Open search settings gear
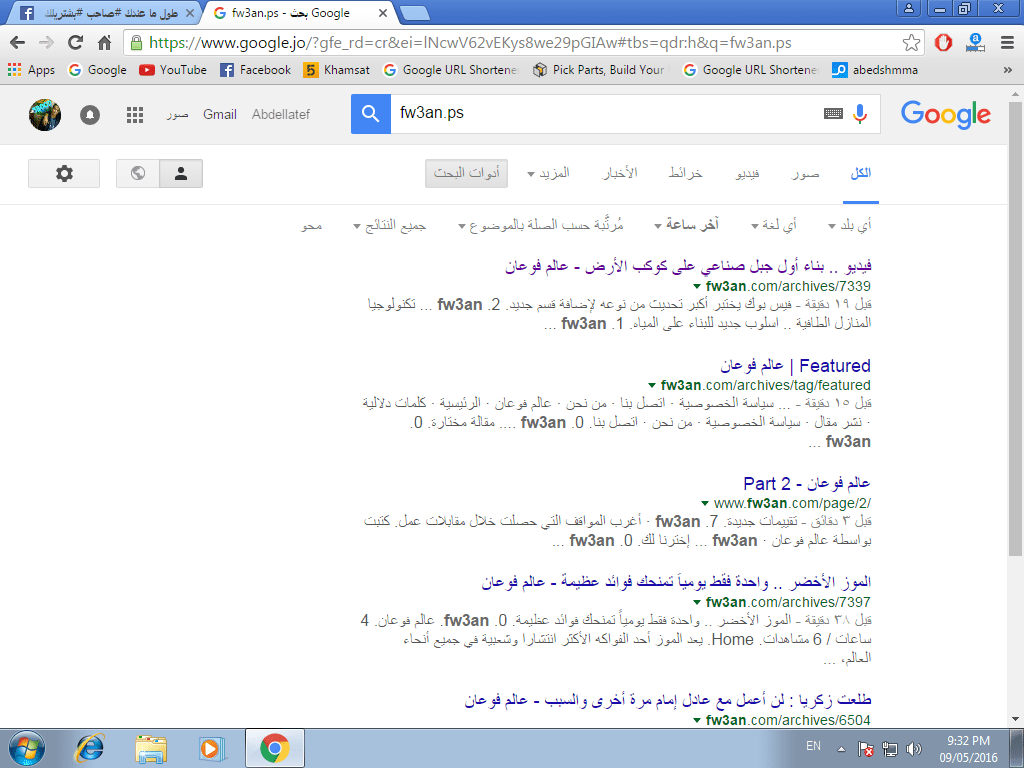This screenshot has height=768, width=1024. (64, 173)
